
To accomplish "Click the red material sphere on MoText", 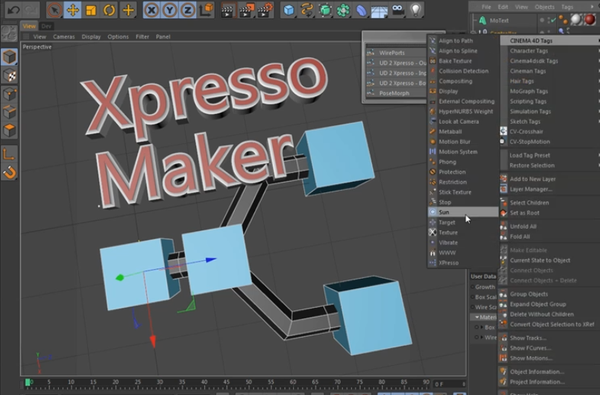I will coord(590,20).
